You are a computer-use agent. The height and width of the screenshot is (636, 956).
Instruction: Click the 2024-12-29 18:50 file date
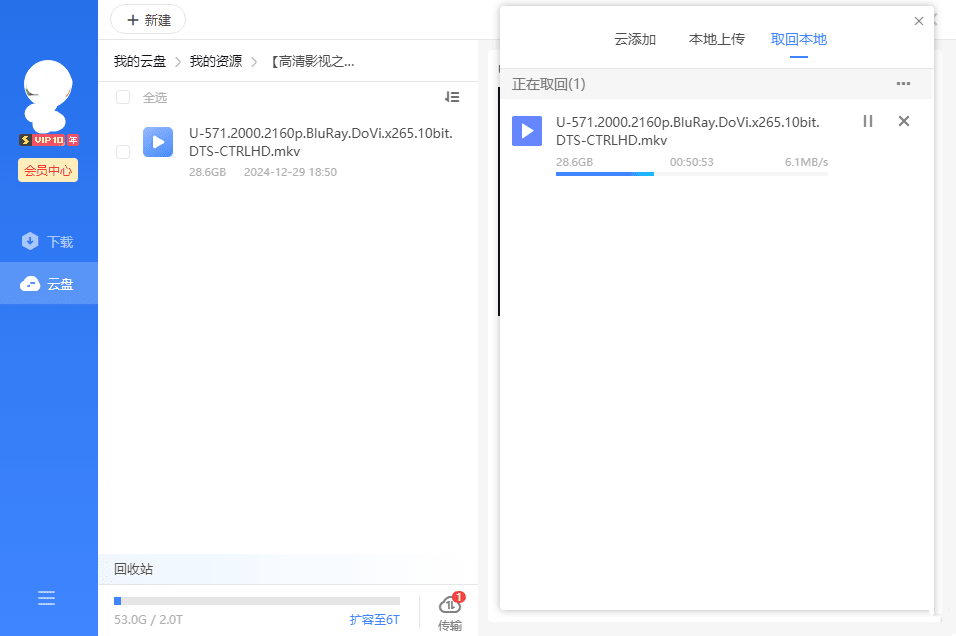click(x=290, y=172)
